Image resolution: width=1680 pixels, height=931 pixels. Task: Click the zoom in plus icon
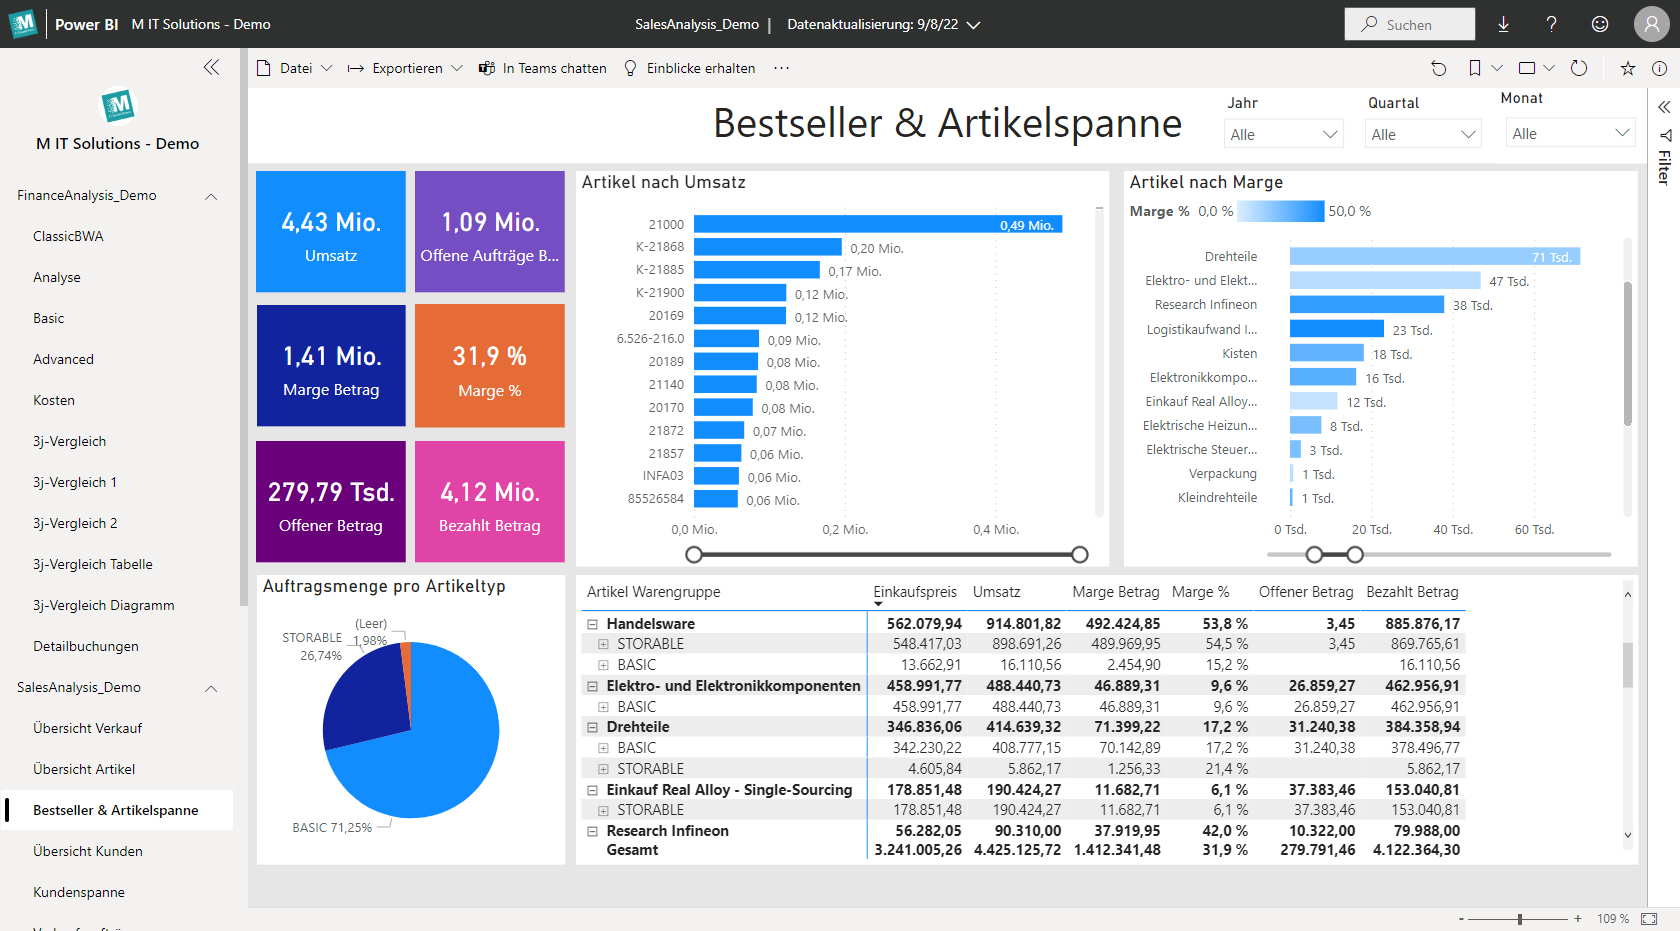[1578, 918]
